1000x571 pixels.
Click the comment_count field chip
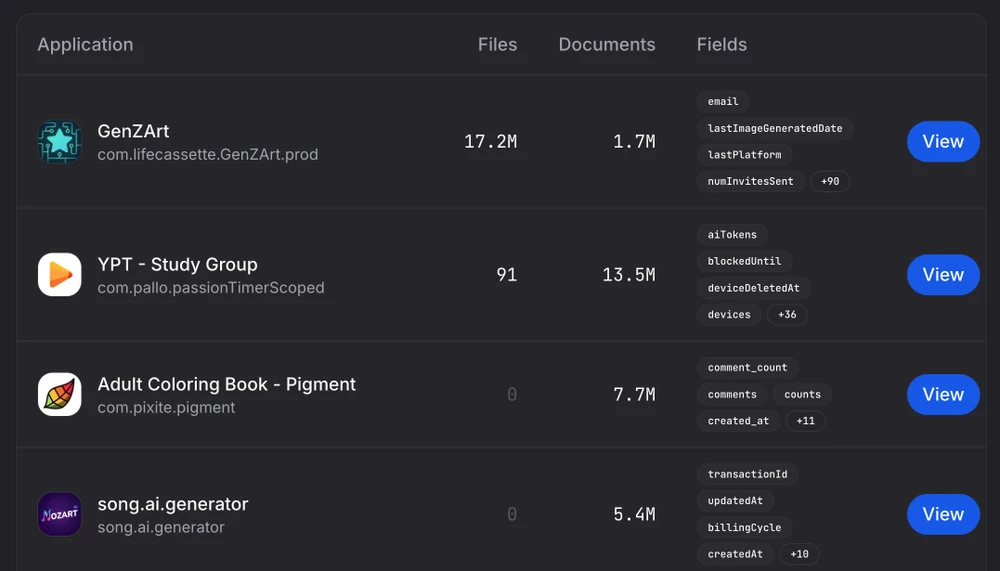747,368
